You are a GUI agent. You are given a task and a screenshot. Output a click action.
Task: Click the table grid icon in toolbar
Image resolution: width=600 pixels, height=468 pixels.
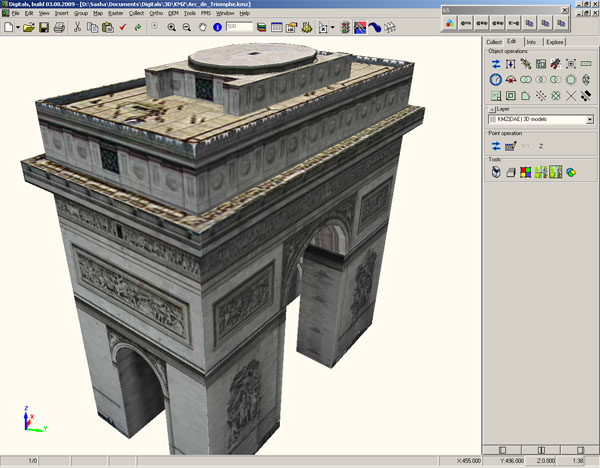click(x=277, y=28)
